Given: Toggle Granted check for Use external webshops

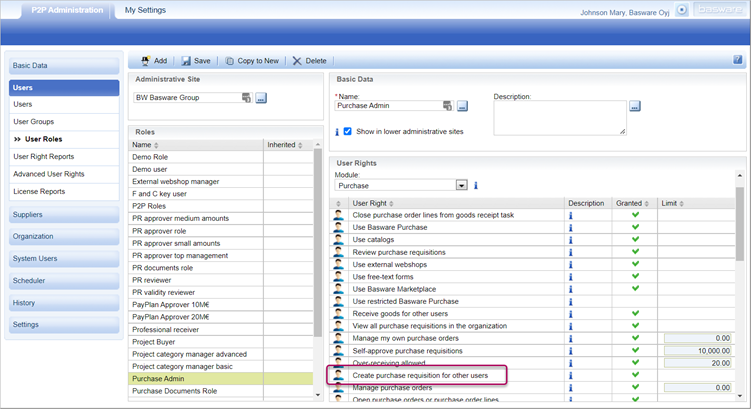Looking at the screenshot, I should point(636,264).
